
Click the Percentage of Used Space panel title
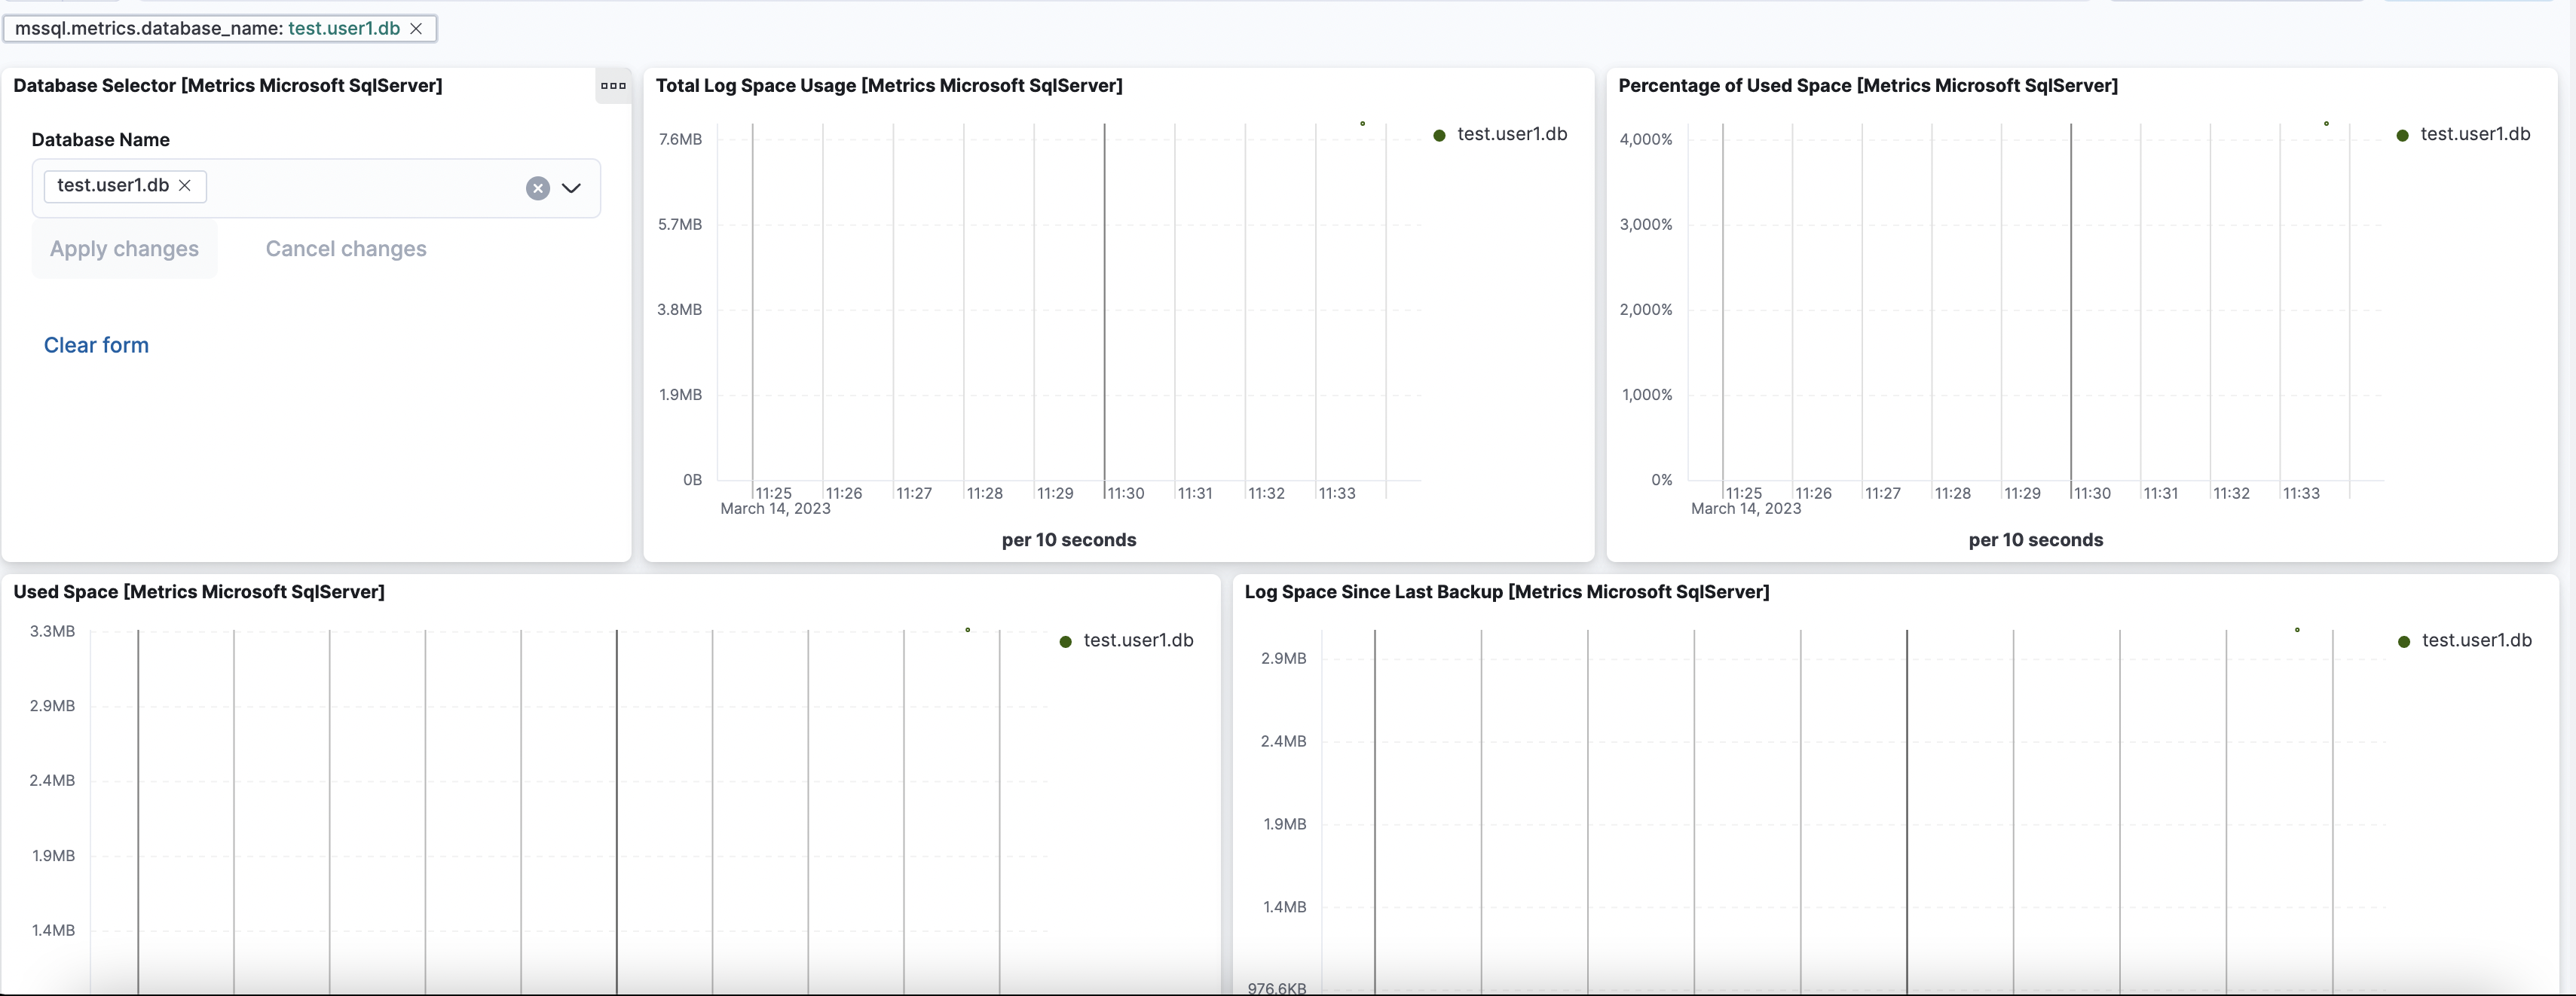pyautogui.click(x=1867, y=86)
